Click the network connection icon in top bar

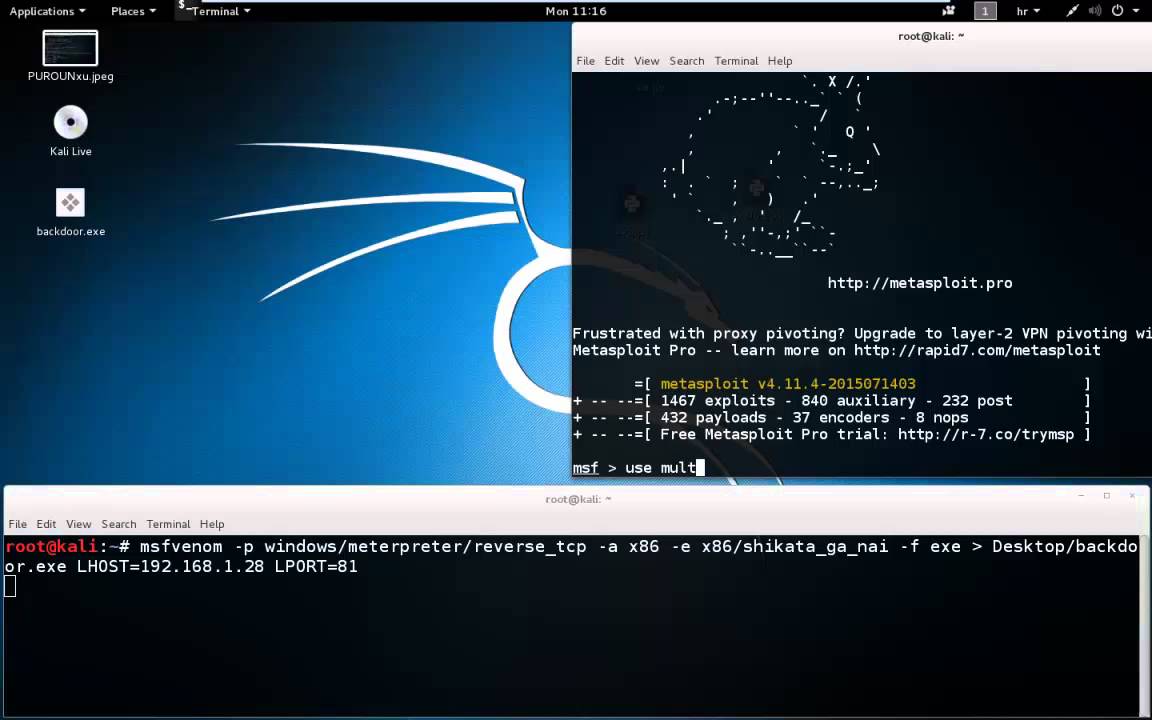point(1073,11)
